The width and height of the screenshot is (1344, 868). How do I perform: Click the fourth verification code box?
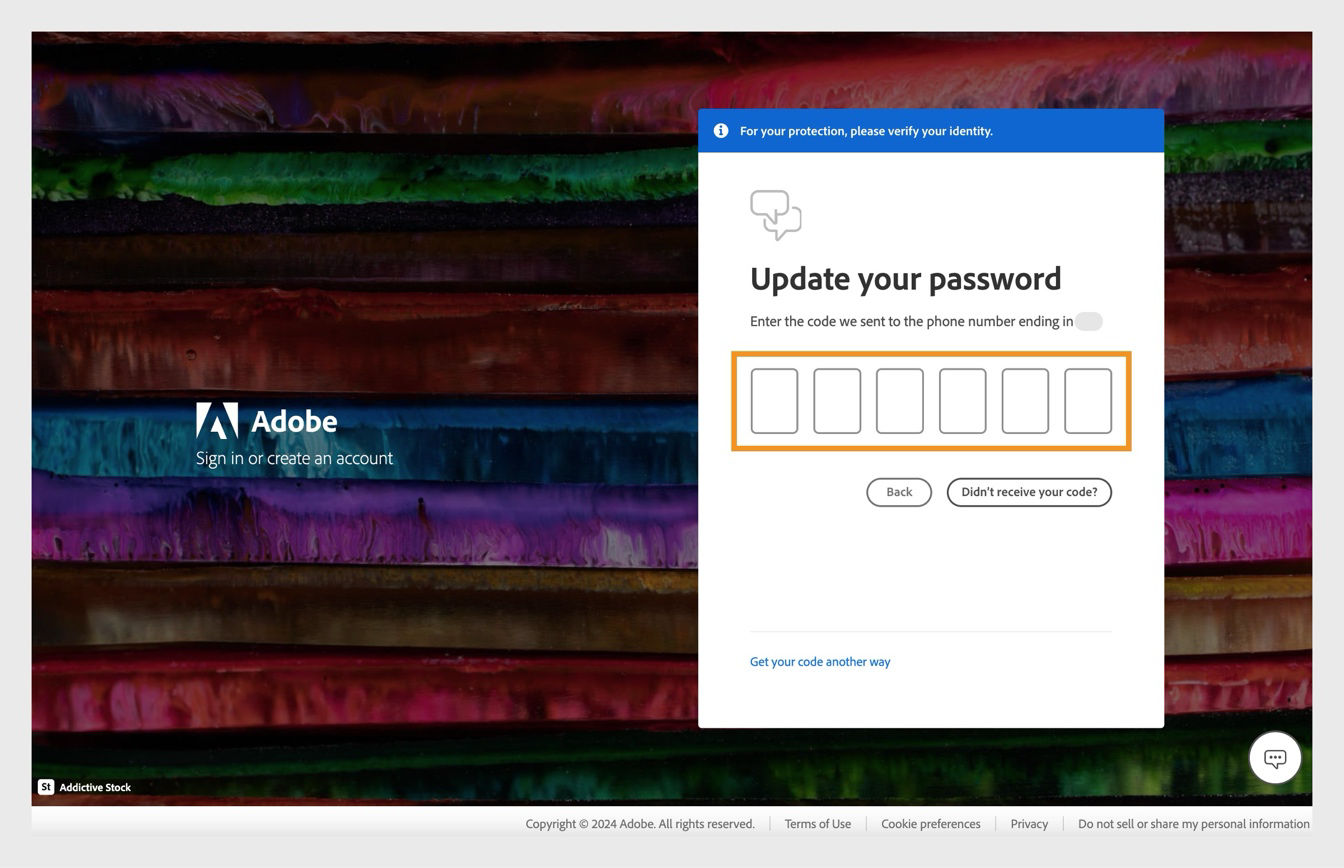coord(963,400)
